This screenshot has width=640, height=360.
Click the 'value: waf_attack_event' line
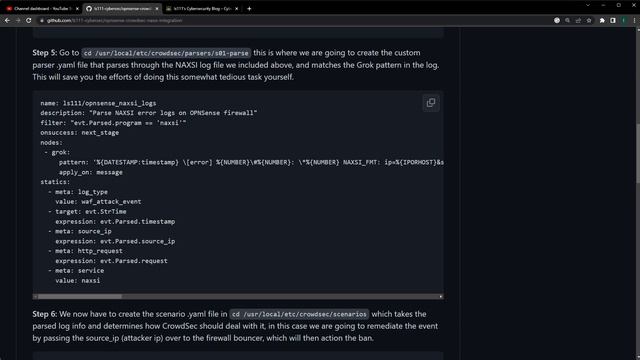(98, 202)
